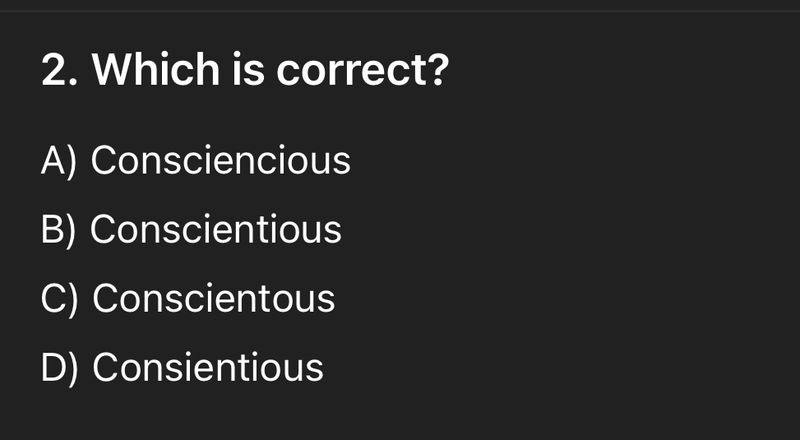Click the letter label "C)"
This screenshot has width=800, height=440.
tap(59, 299)
